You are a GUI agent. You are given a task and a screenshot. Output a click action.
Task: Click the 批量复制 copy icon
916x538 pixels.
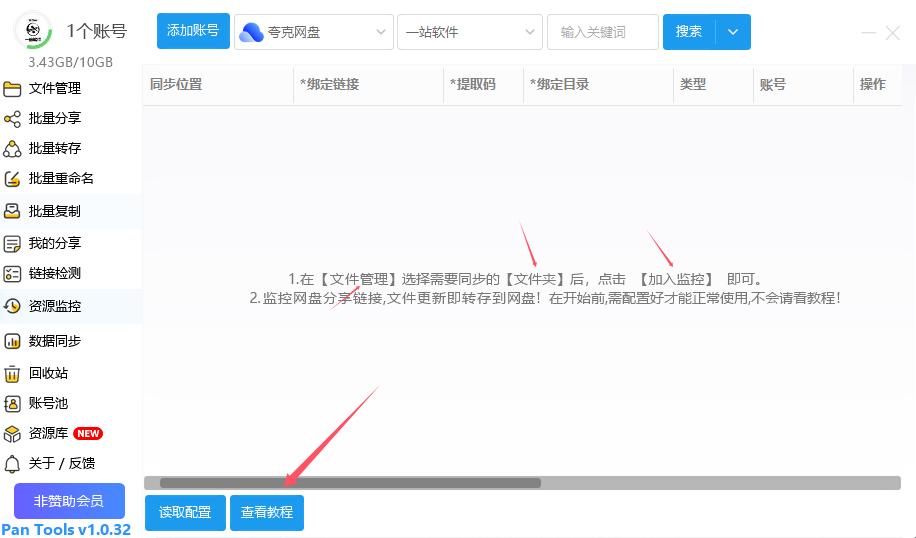[12, 211]
